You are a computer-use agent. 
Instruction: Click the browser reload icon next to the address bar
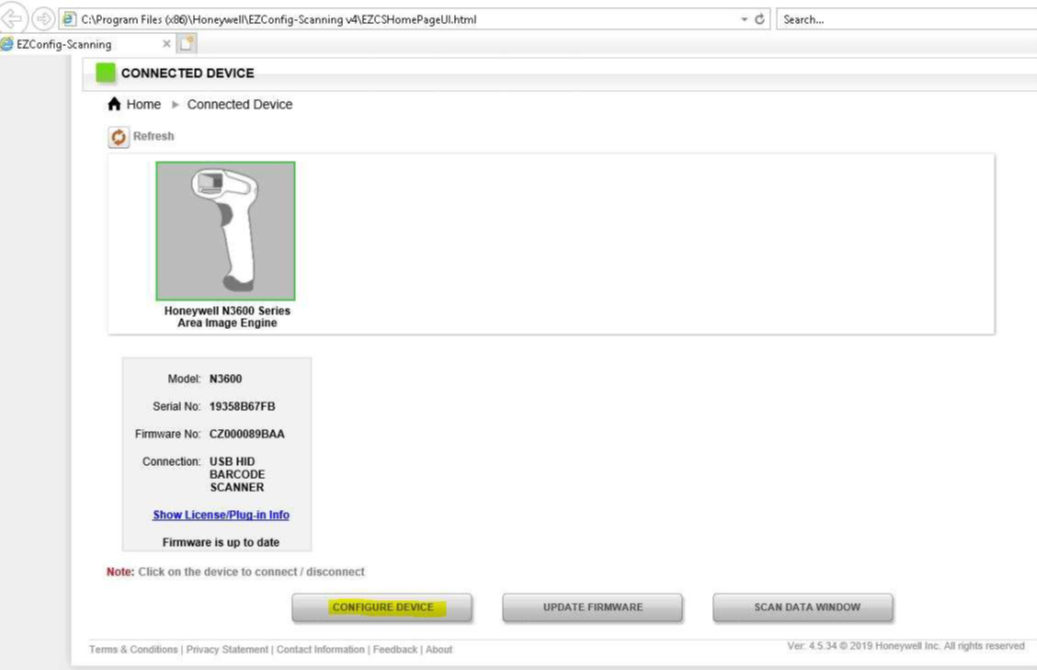[x=760, y=19]
